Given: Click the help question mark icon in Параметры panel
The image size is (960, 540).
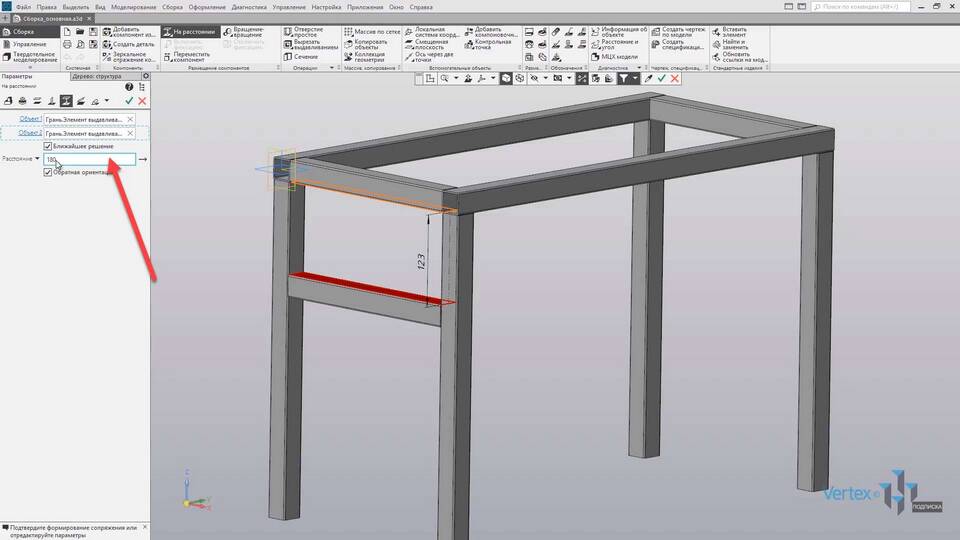Looking at the screenshot, I should click(x=129, y=88).
